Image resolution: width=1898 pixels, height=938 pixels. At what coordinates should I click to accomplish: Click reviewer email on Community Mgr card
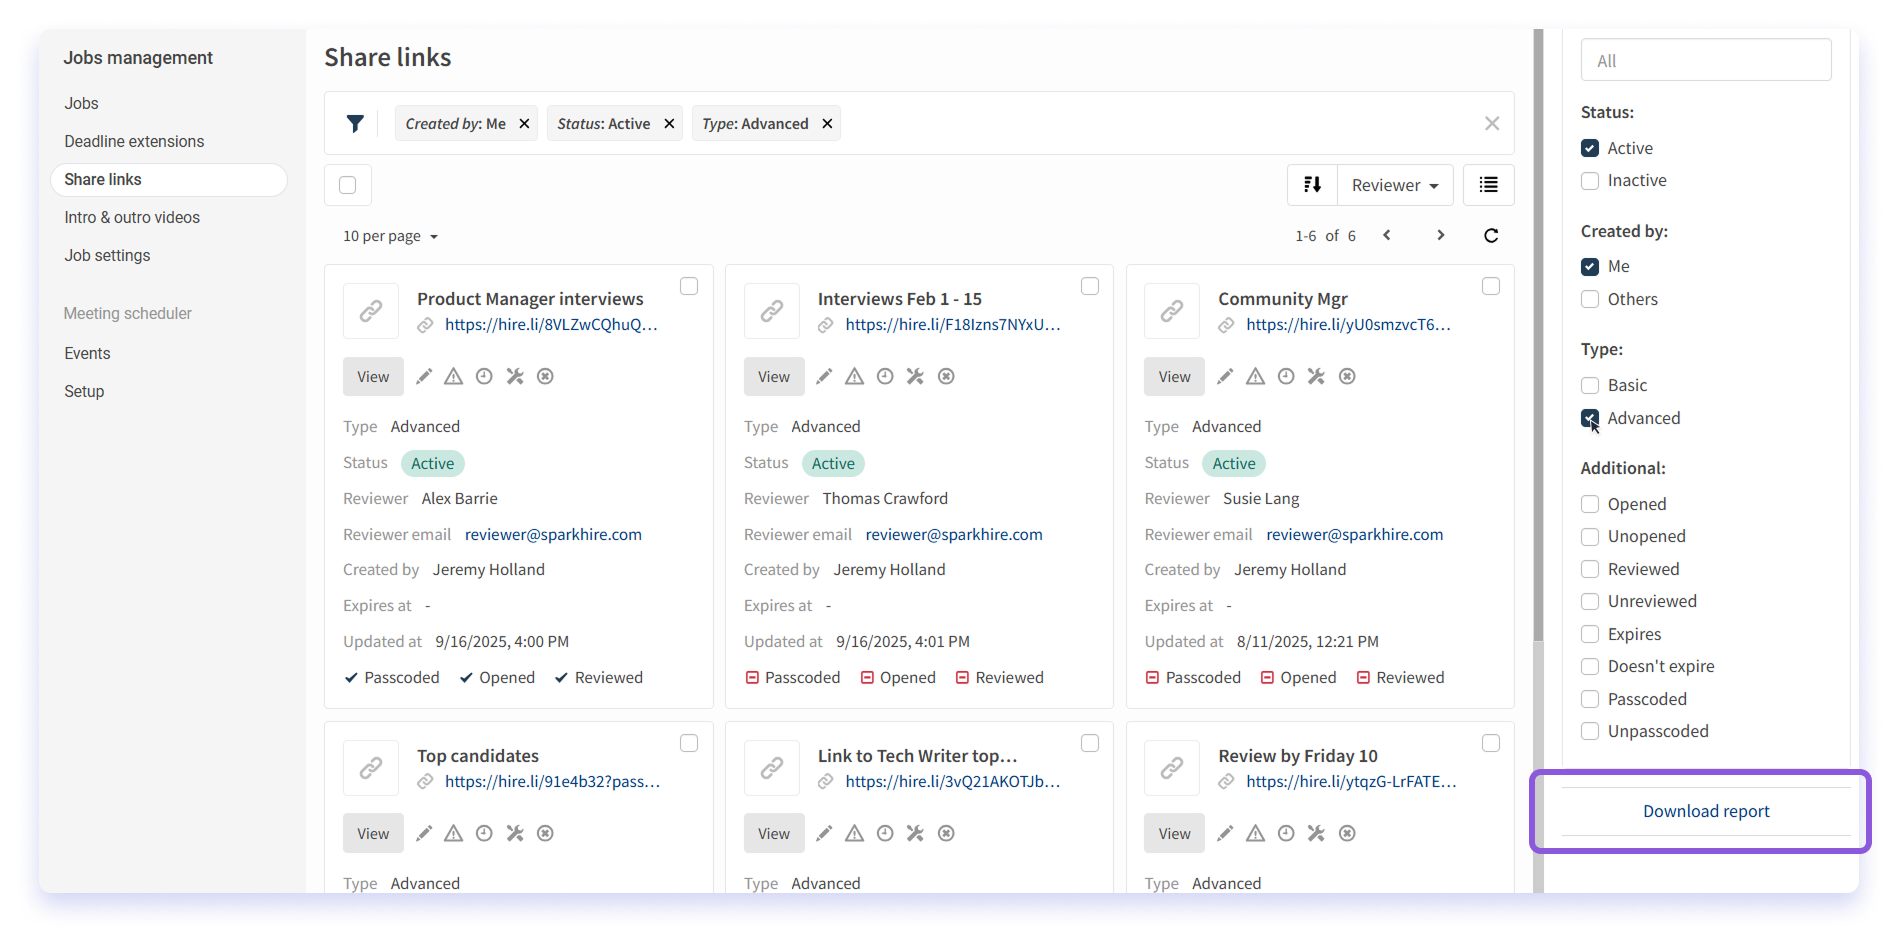(1355, 535)
